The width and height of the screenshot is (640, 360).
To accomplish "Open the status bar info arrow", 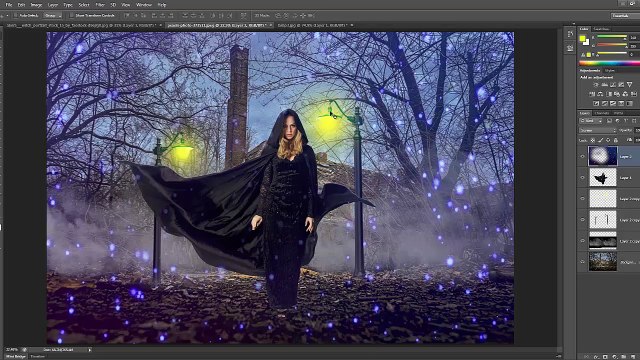I will pos(90,350).
